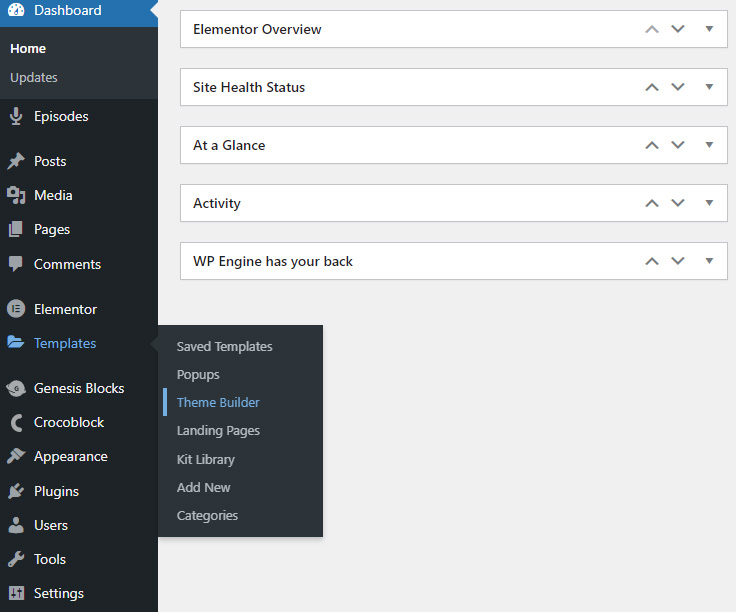Click the Plugins plug icon

16,491
